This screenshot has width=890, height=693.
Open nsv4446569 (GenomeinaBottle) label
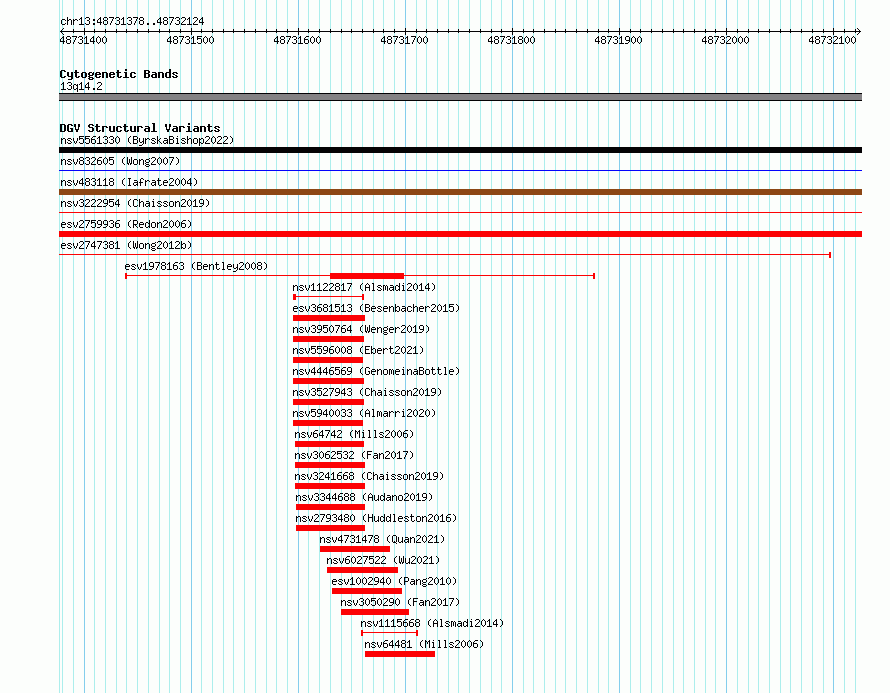(376, 371)
